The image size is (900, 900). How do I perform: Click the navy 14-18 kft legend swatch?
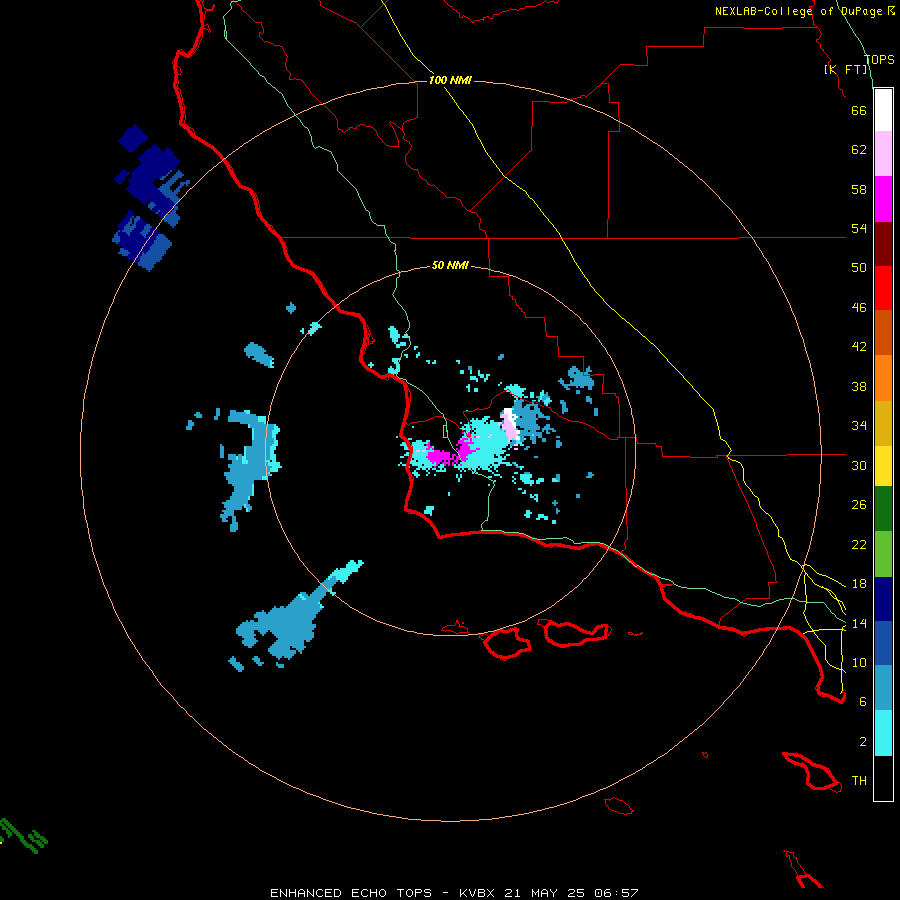[883, 599]
